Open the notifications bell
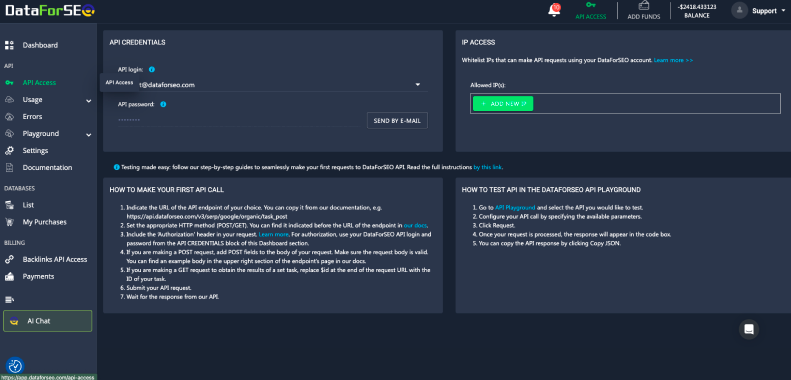The height and width of the screenshot is (380, 791). (x=554, y=10)
